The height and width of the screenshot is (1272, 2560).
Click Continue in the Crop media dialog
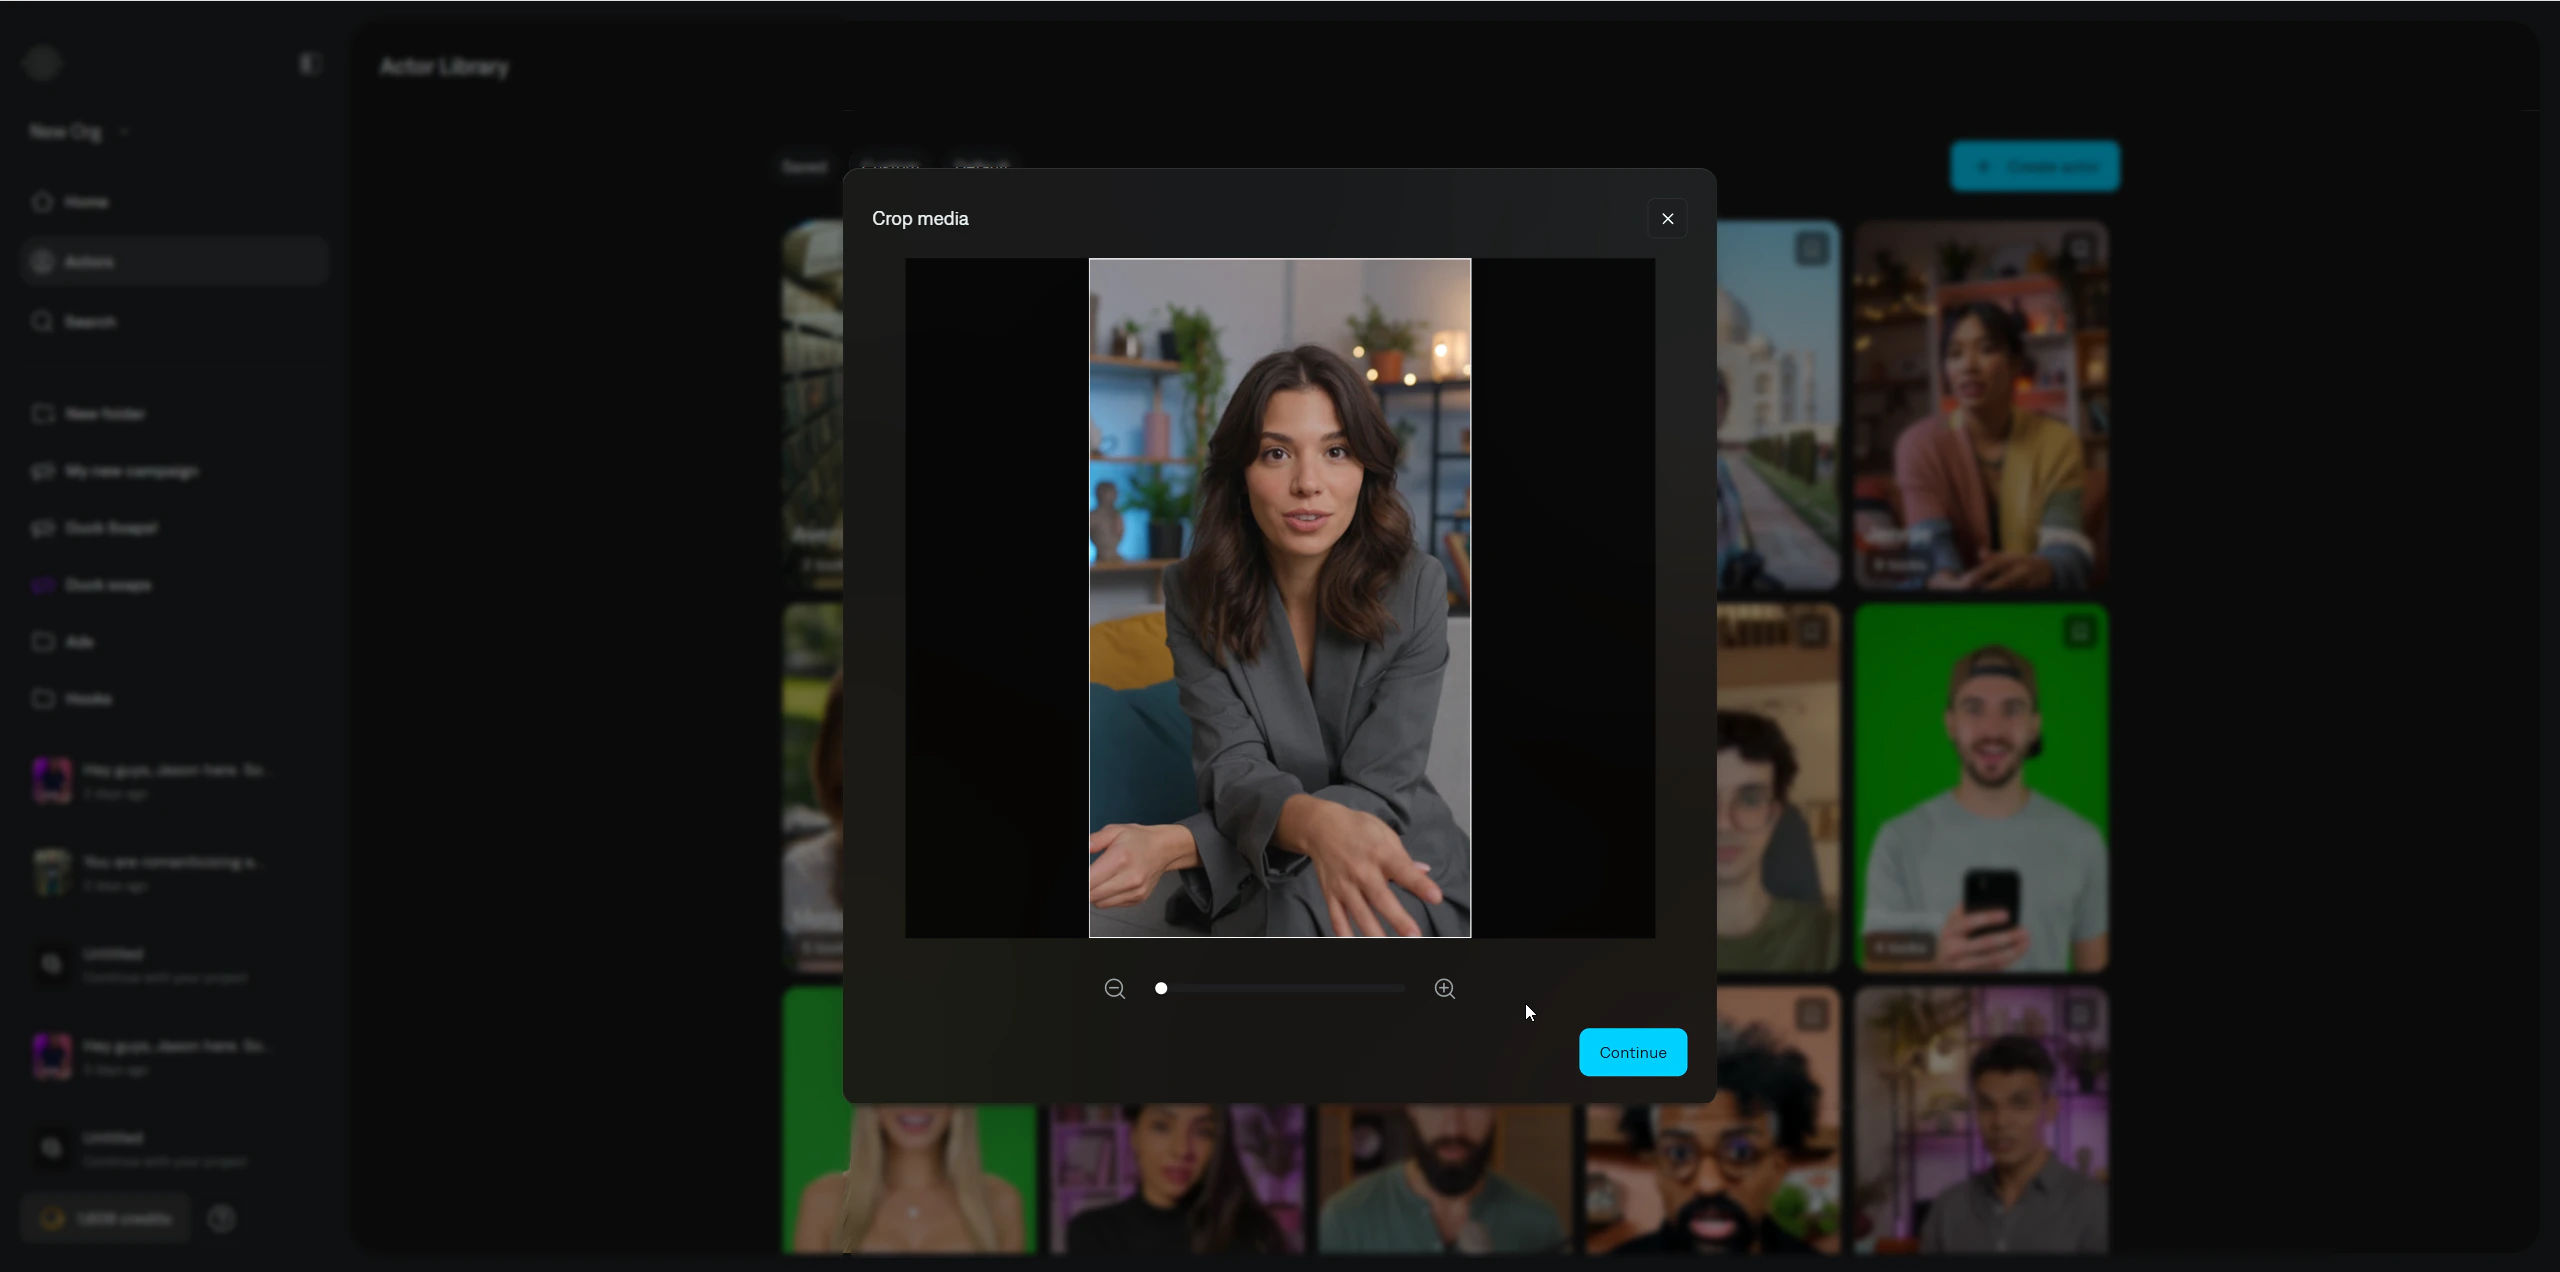point(1633,1052)
